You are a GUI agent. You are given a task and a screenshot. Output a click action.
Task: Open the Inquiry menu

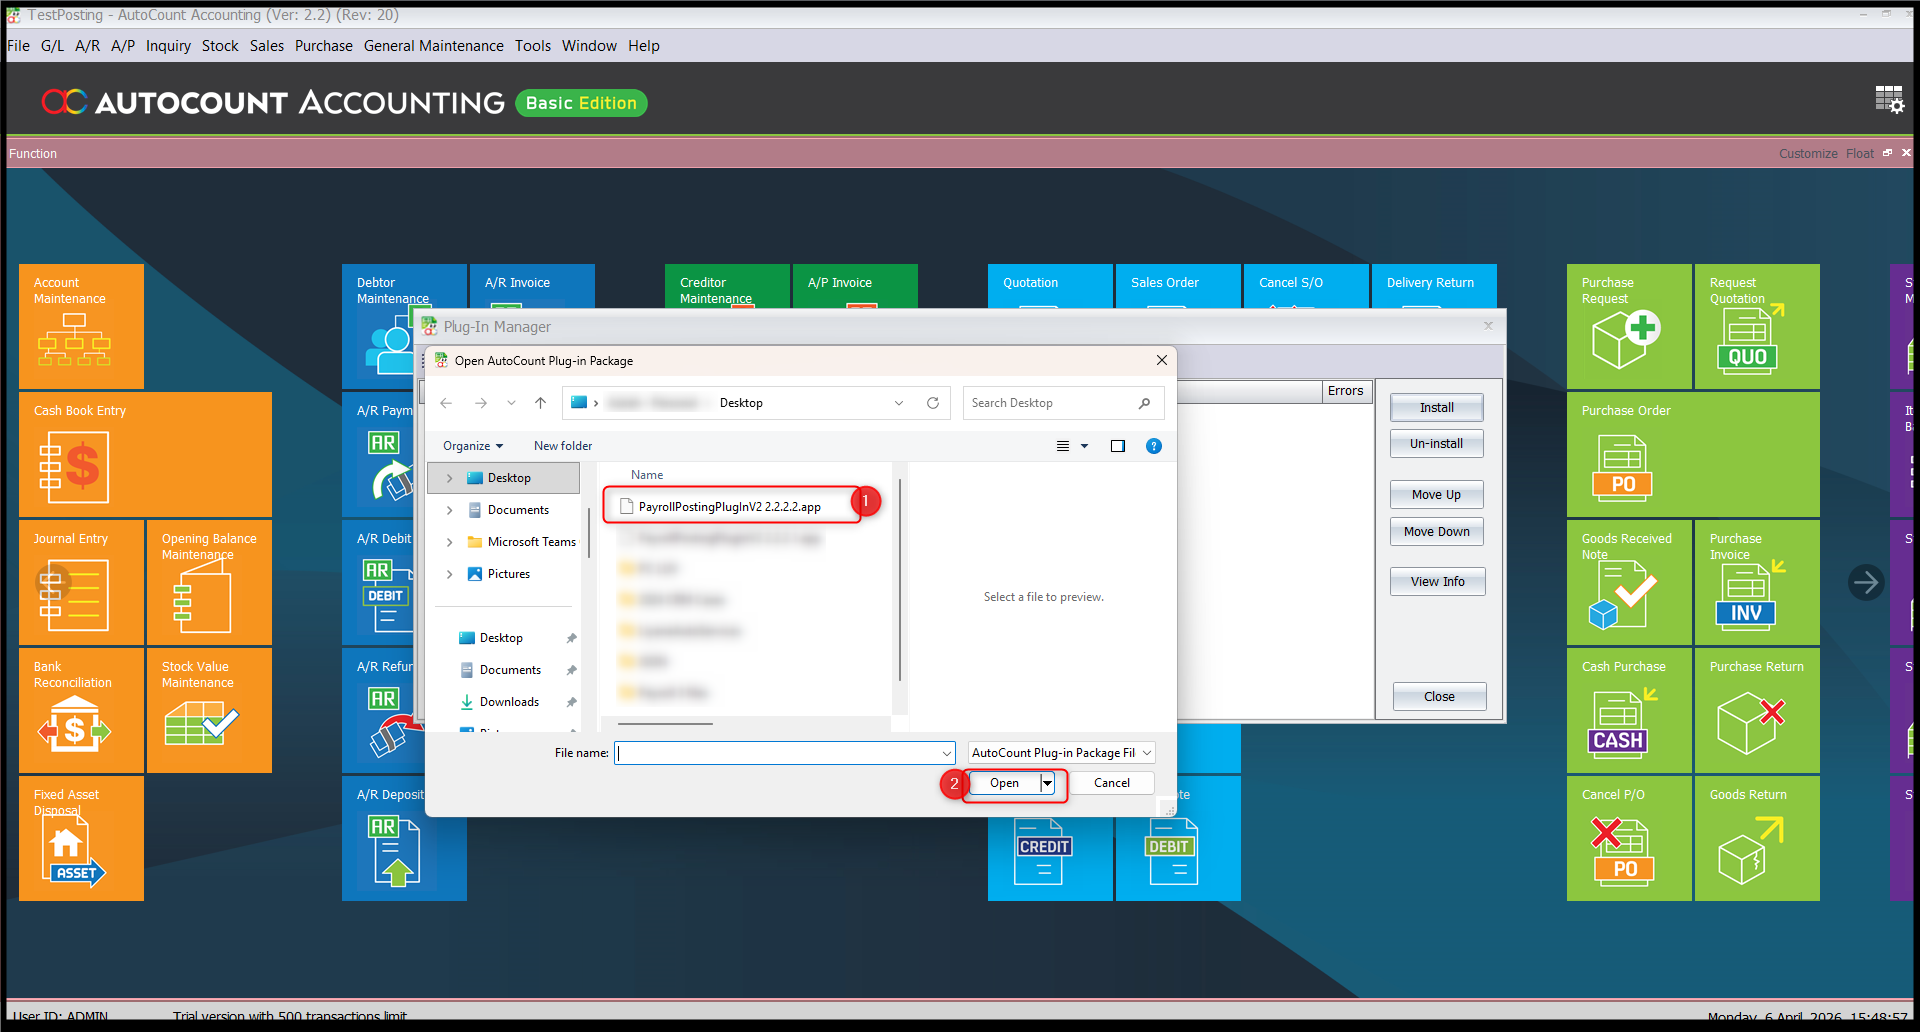168,46
